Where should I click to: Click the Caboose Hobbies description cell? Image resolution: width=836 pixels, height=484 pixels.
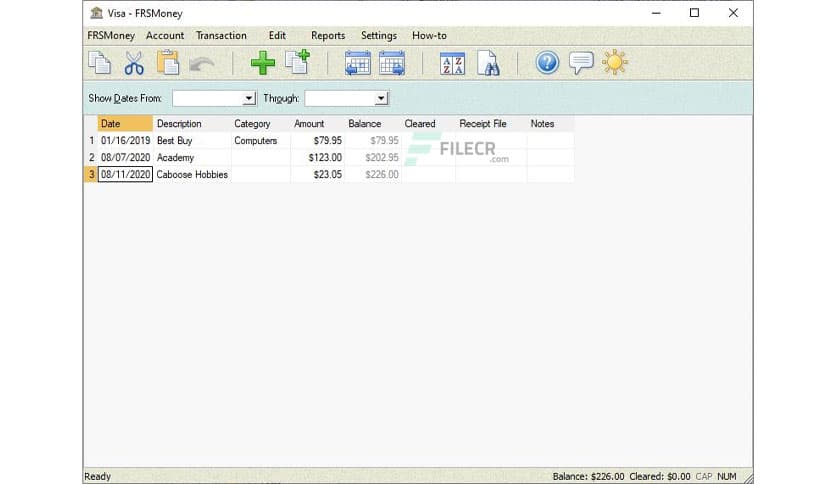pos(192,174)
